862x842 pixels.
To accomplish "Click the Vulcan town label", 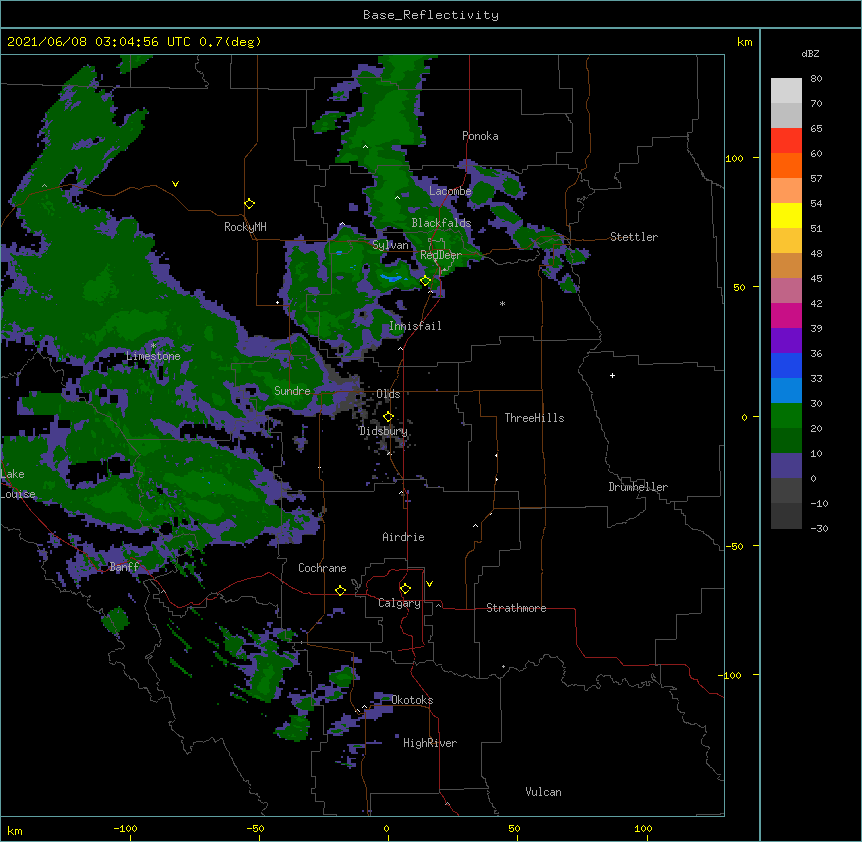I will (x=543, y=792).
